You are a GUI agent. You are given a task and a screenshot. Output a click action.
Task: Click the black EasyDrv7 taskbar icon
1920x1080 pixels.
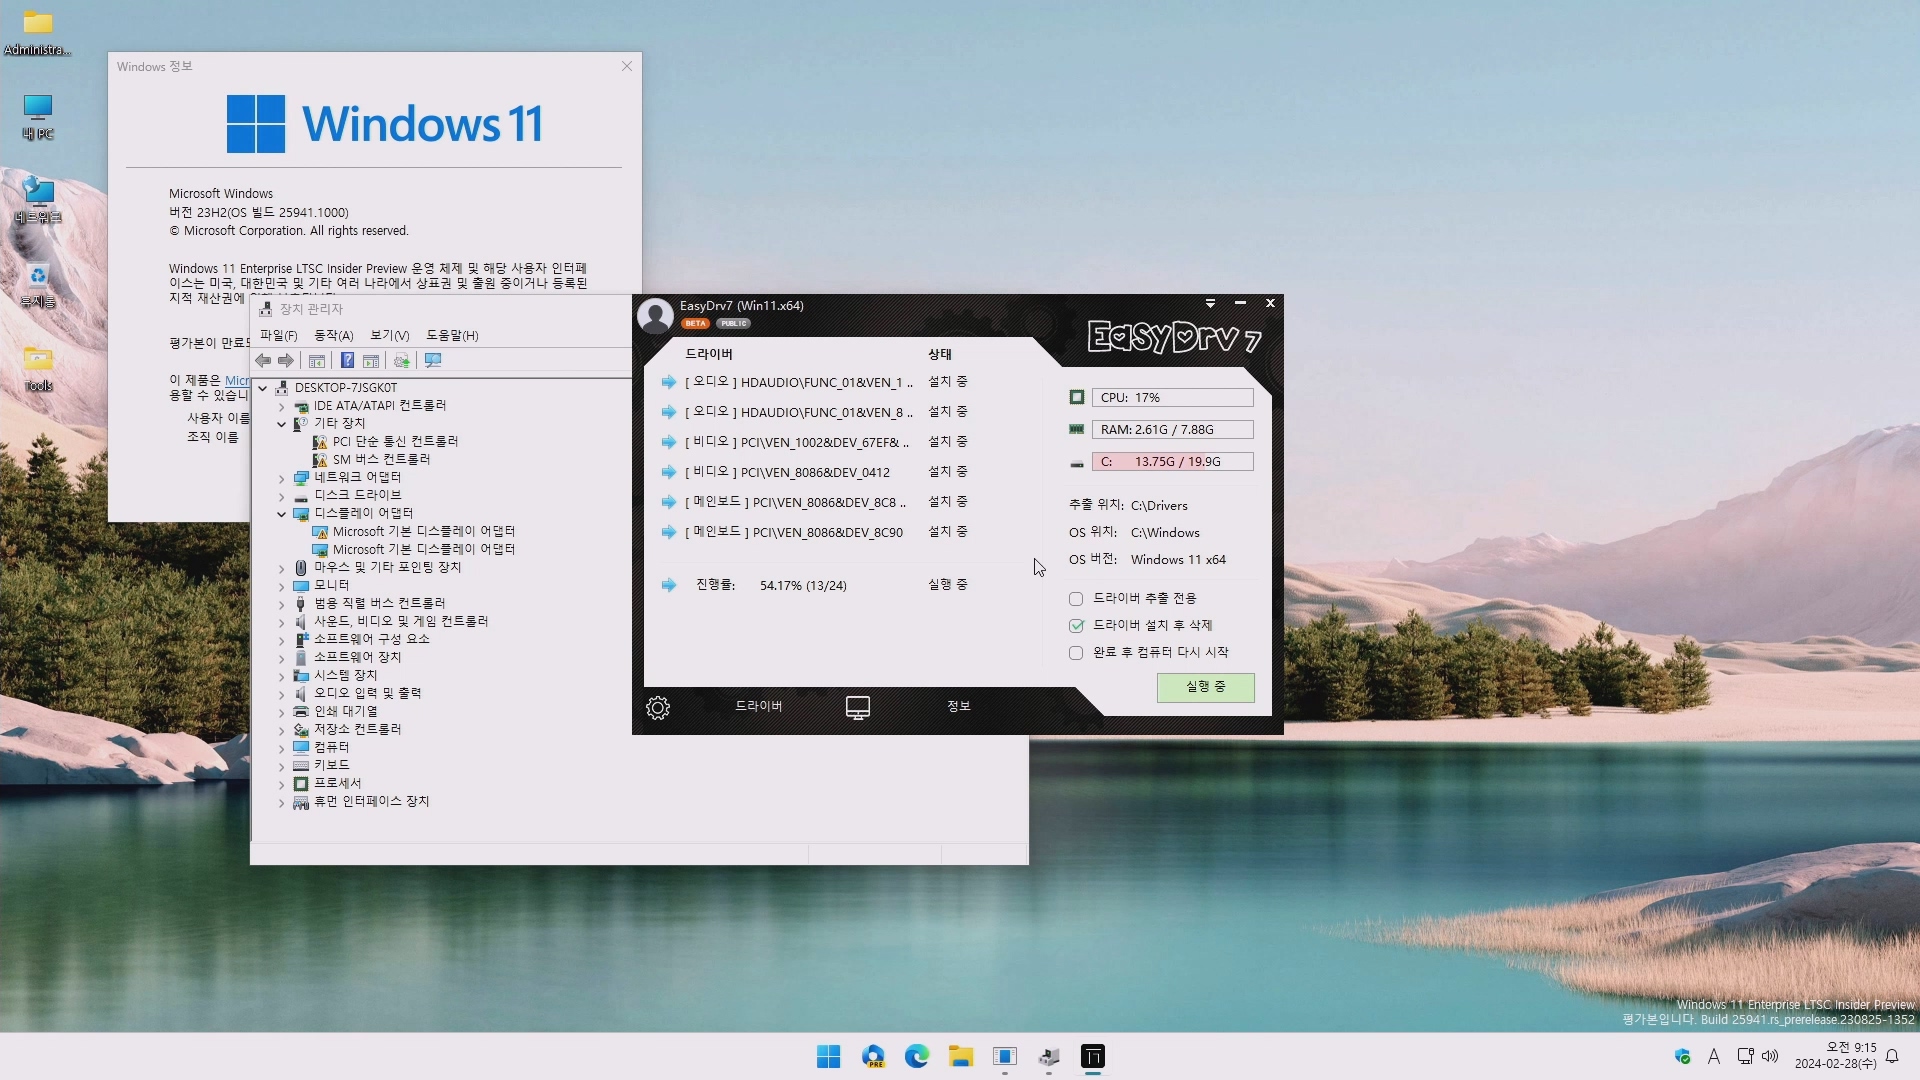click(x=1093, y=1057)
